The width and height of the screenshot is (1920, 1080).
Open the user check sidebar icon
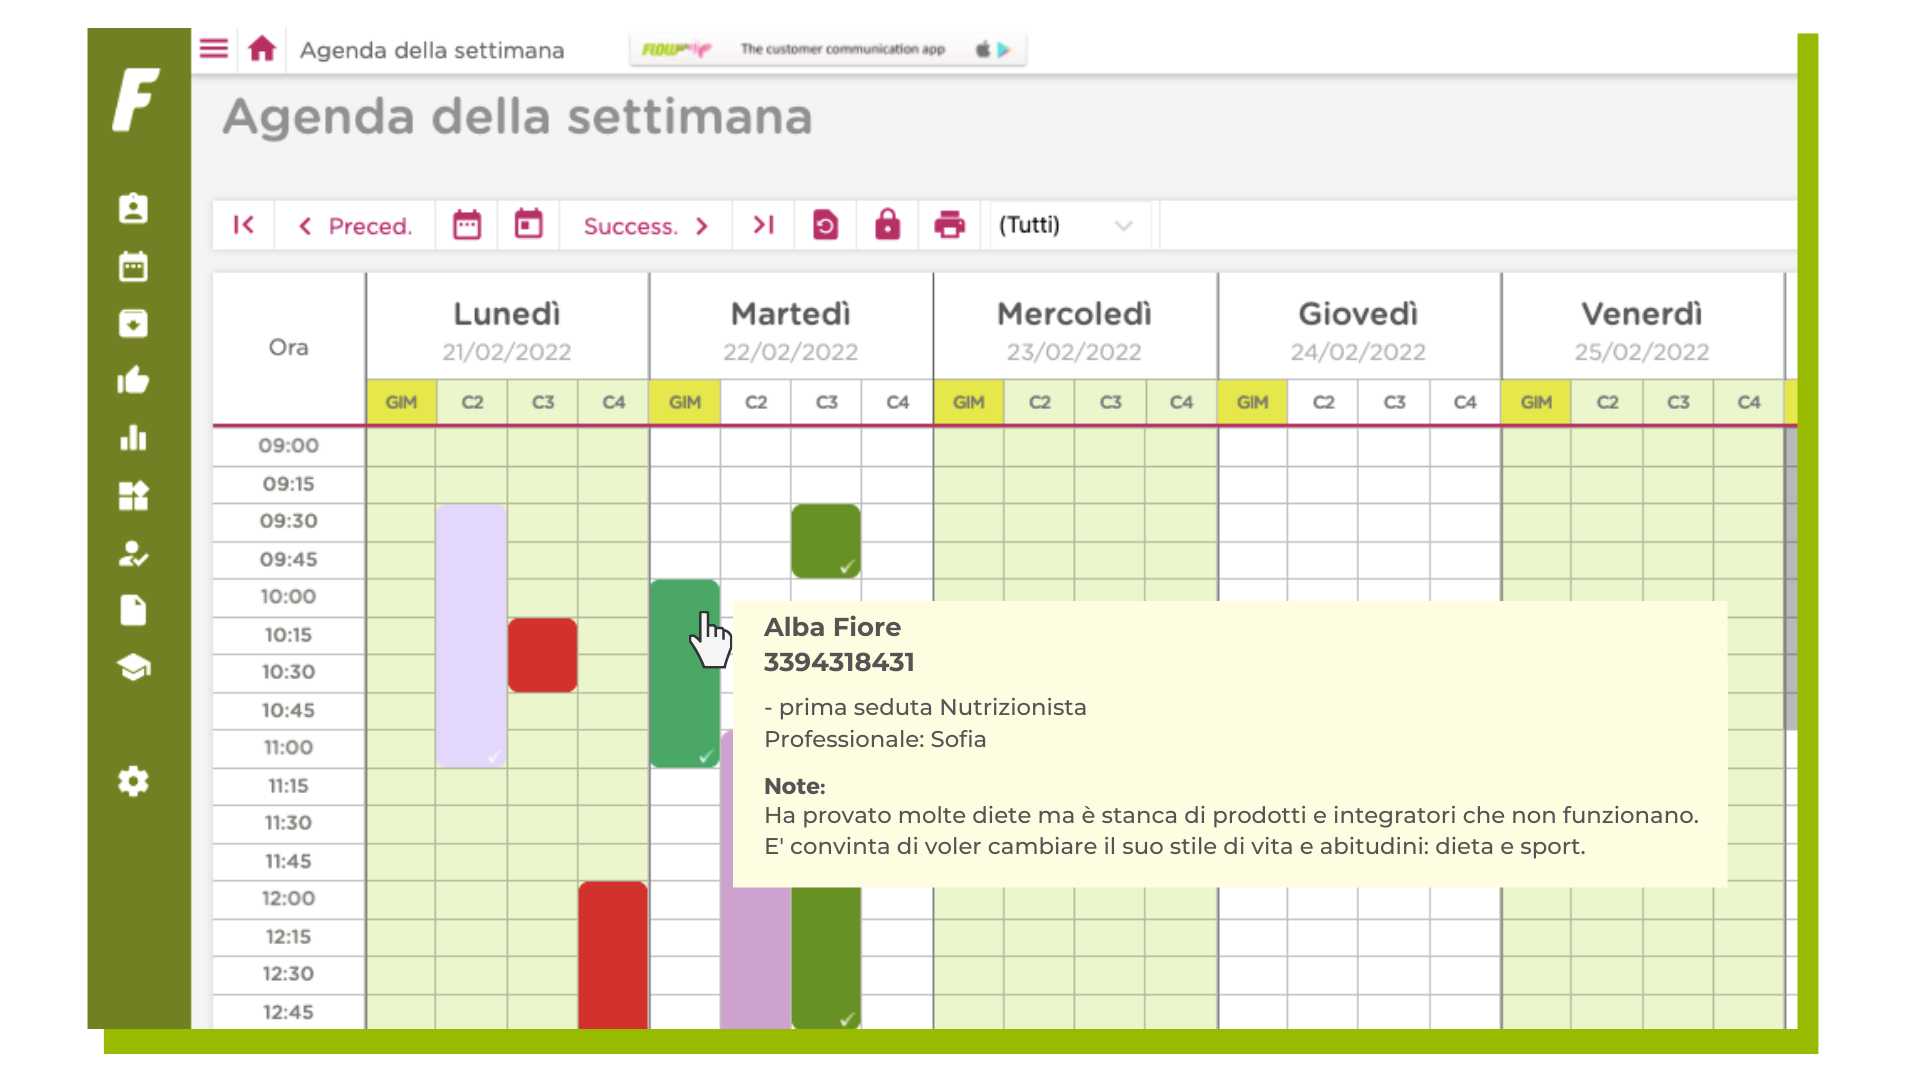pyautogui.click(x=133, y=553)
